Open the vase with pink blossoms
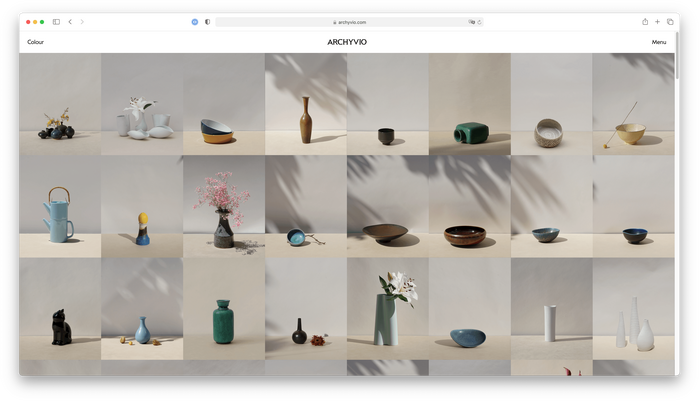This screenshot has height=401, width=699. [x=224, y=206]
